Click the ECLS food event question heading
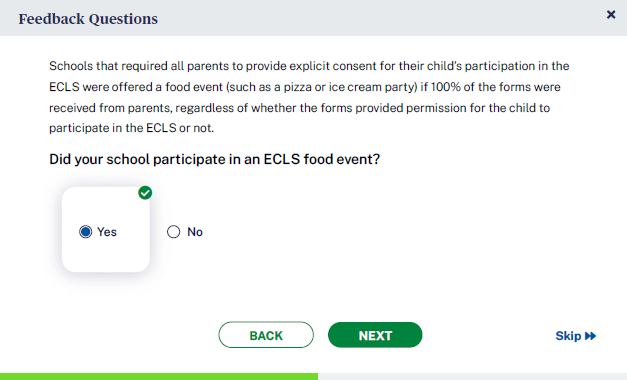The height and width of the screenshot is (380, 627). tap(214, 159)
